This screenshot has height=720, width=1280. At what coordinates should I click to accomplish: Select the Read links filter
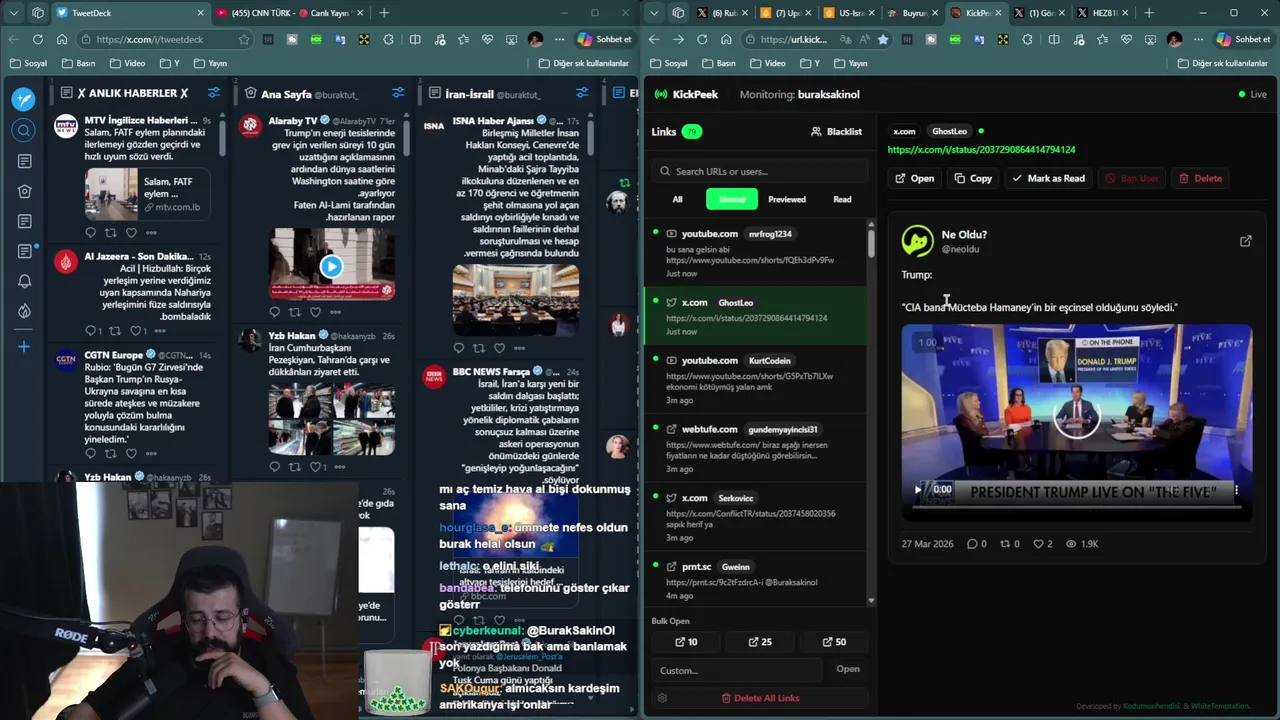pos(842,199)
